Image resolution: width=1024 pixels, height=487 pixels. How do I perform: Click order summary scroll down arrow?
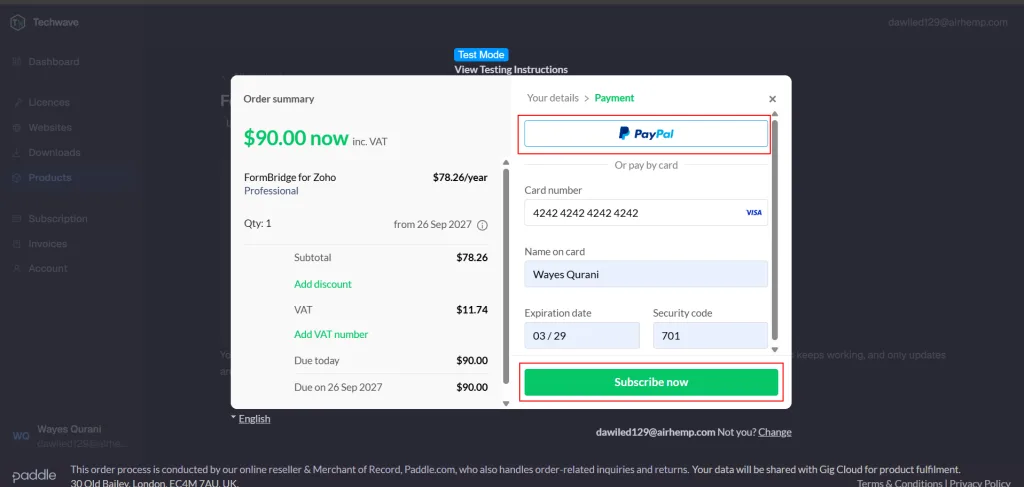click(x=505, y=404)
